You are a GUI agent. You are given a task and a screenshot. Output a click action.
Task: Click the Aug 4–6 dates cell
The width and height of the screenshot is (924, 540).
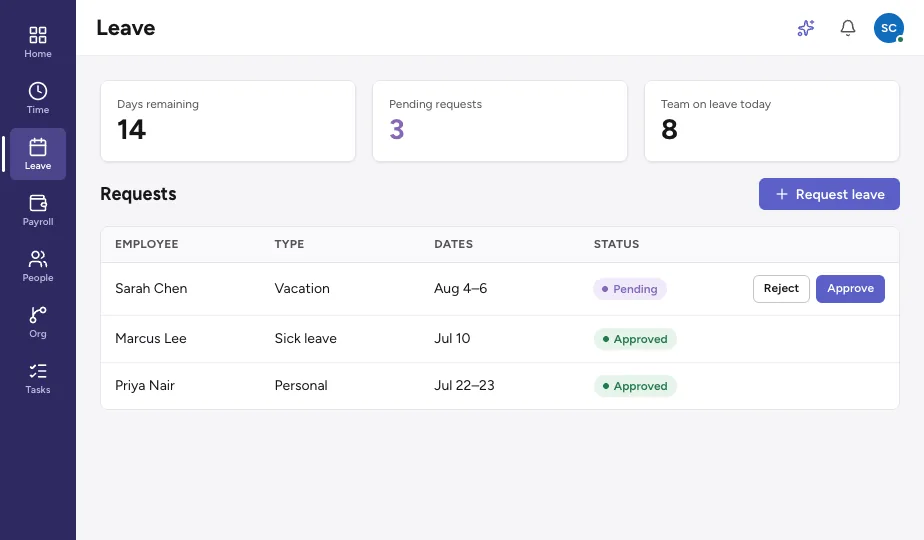click(461, 288)
